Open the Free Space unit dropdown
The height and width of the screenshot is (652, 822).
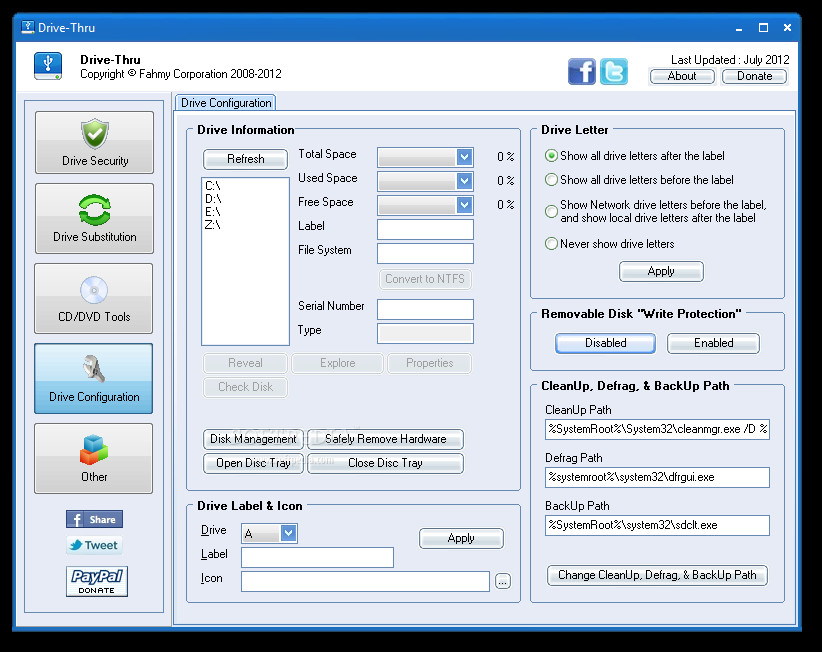[x=464, y=205]
